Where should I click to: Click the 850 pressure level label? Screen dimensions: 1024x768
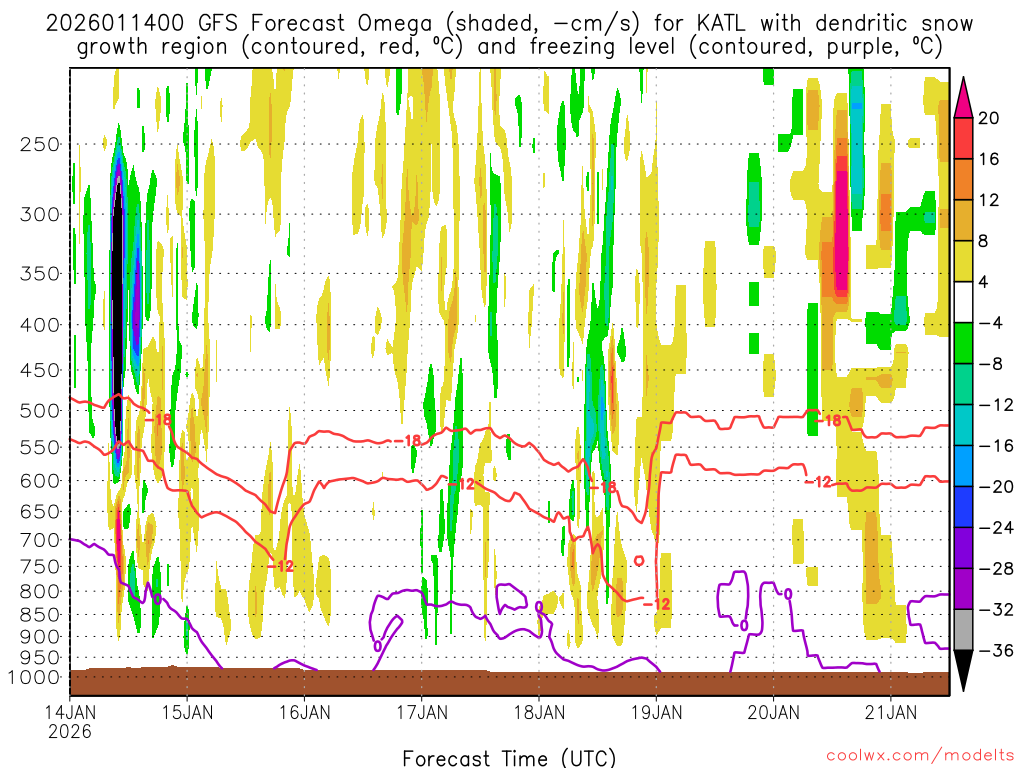pyautogui.click(x=40, y=615)
